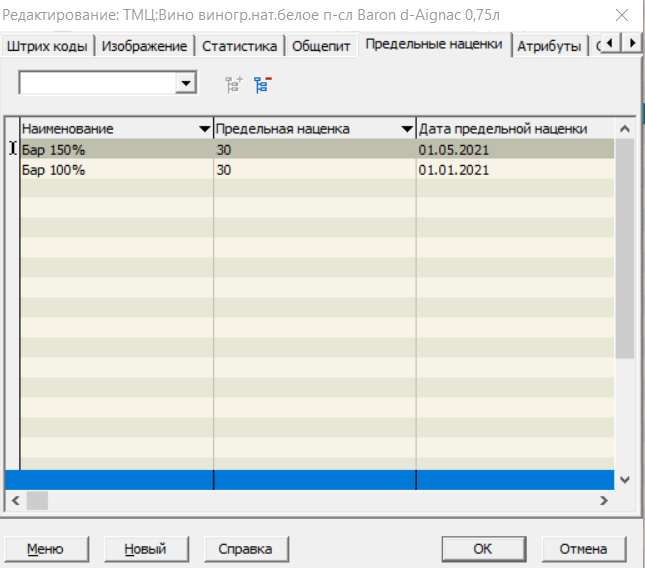
Task: Open the Атрибуты tab
Action: (549, 46)
